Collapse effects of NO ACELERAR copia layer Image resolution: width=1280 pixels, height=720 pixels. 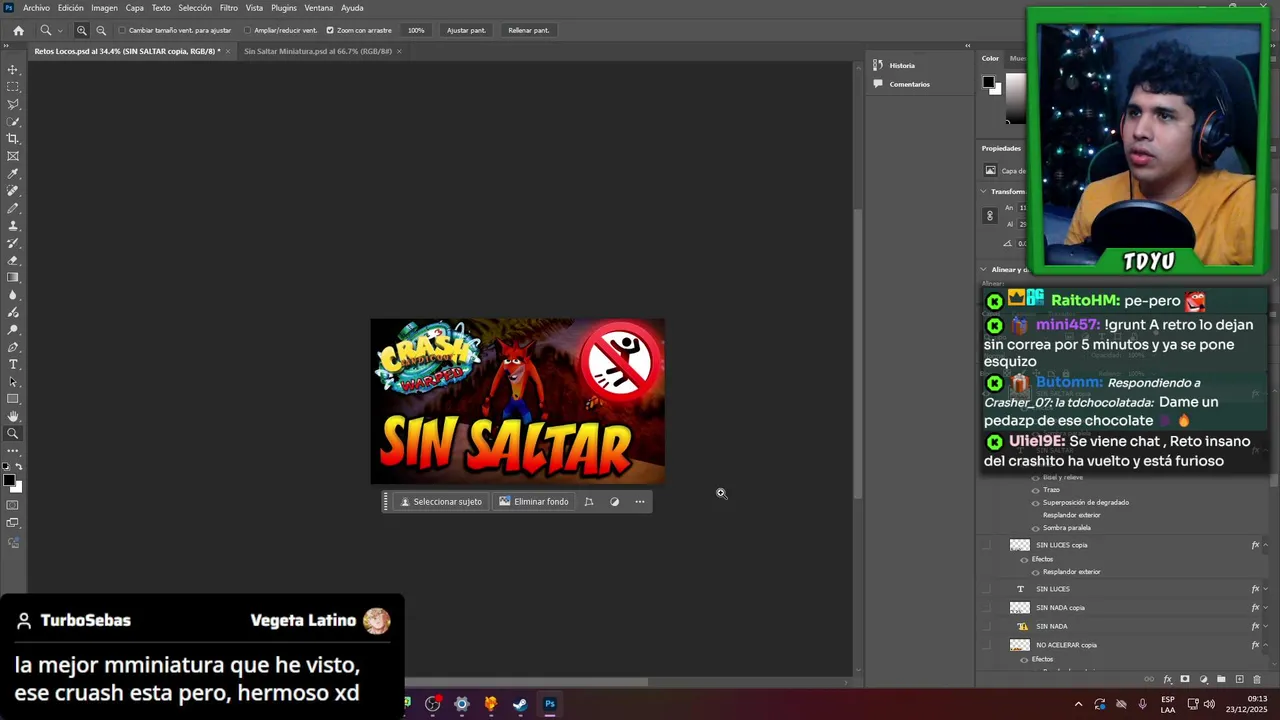click(1265, 645)
